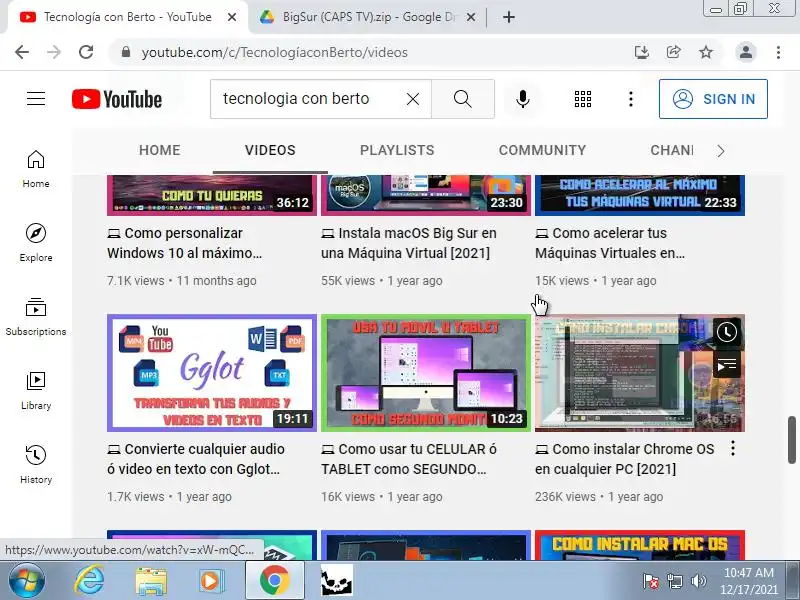Click the macOS Big Sur 23:30 thumbnail
800x600 pixels.
click(x=426, y=195)
